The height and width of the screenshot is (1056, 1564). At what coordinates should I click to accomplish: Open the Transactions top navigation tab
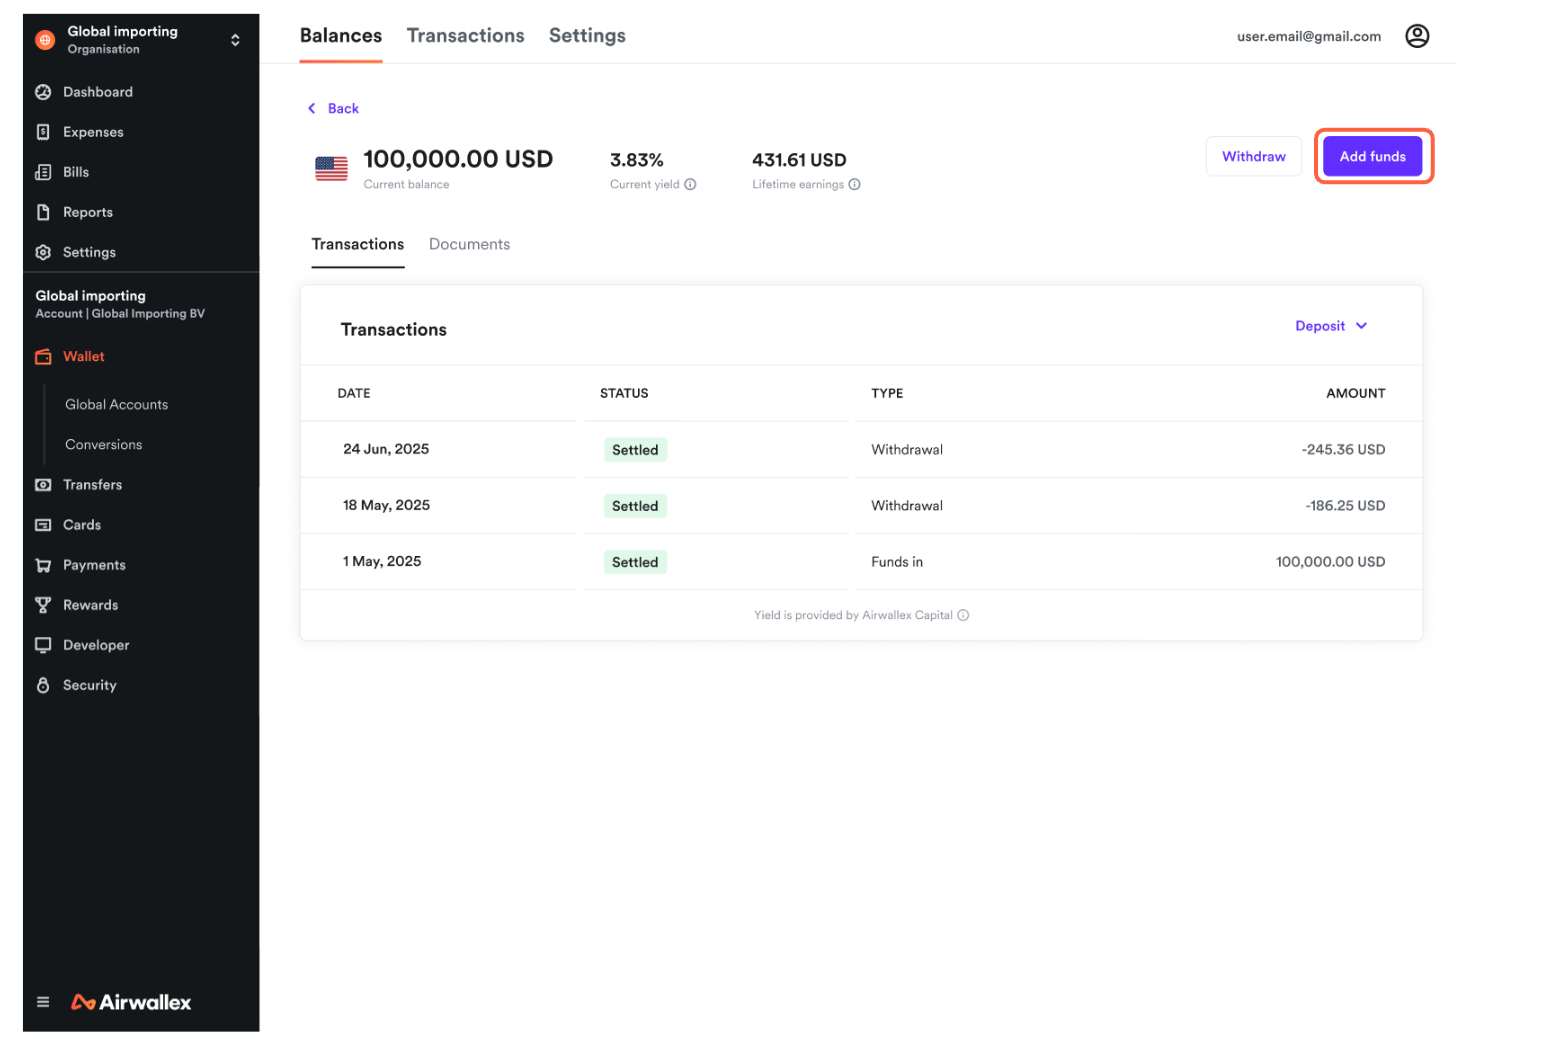pos(465,36)
